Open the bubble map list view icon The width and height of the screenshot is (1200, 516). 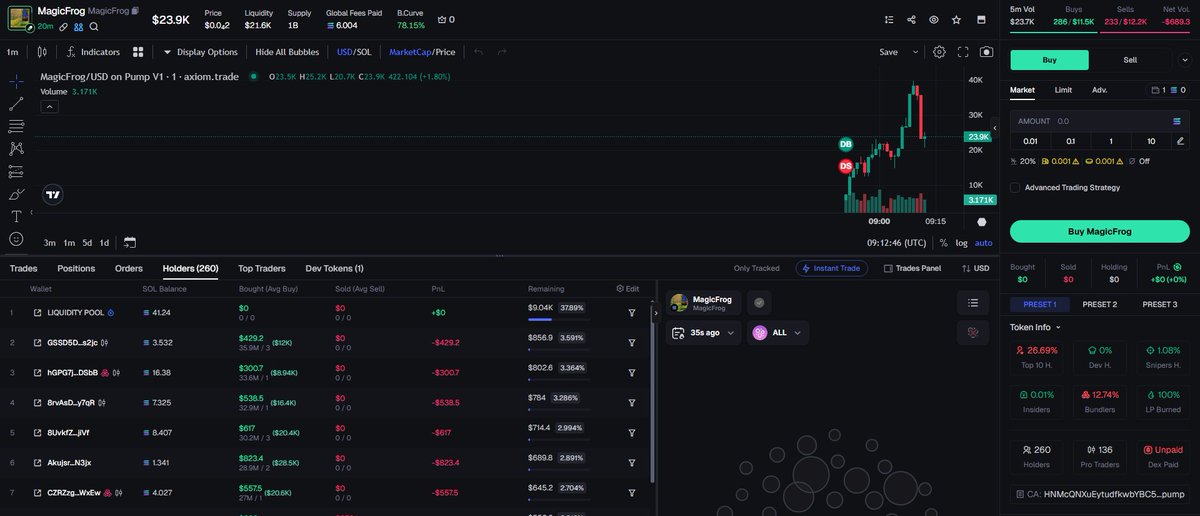(973, 303)
